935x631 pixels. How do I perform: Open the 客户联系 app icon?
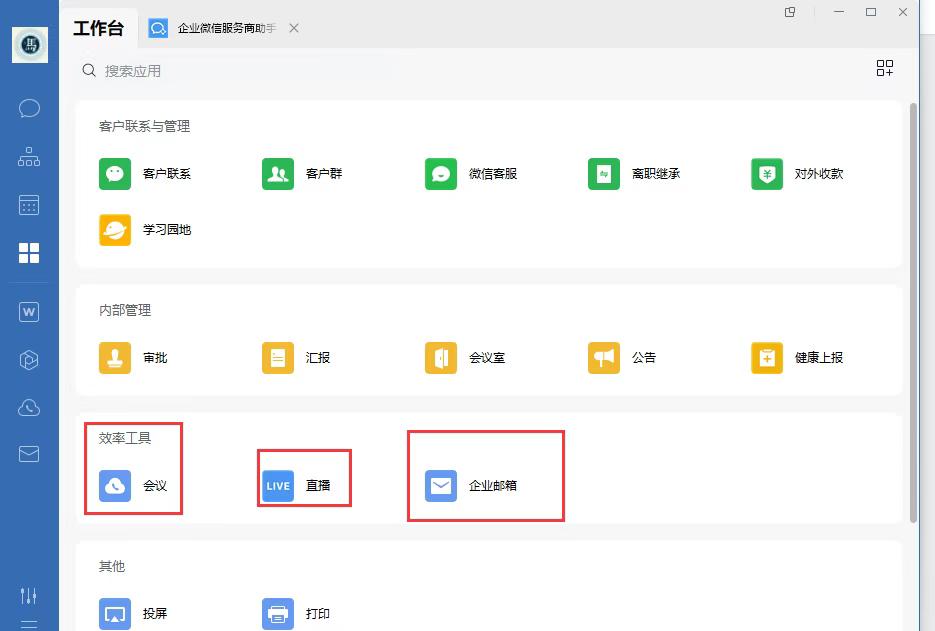[116, 173]
